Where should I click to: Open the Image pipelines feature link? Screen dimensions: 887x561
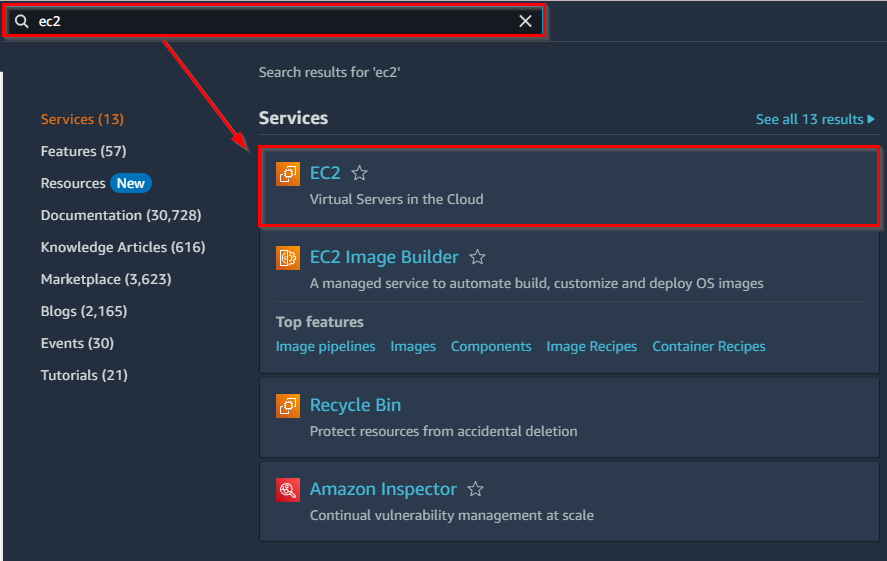(325, 346)
